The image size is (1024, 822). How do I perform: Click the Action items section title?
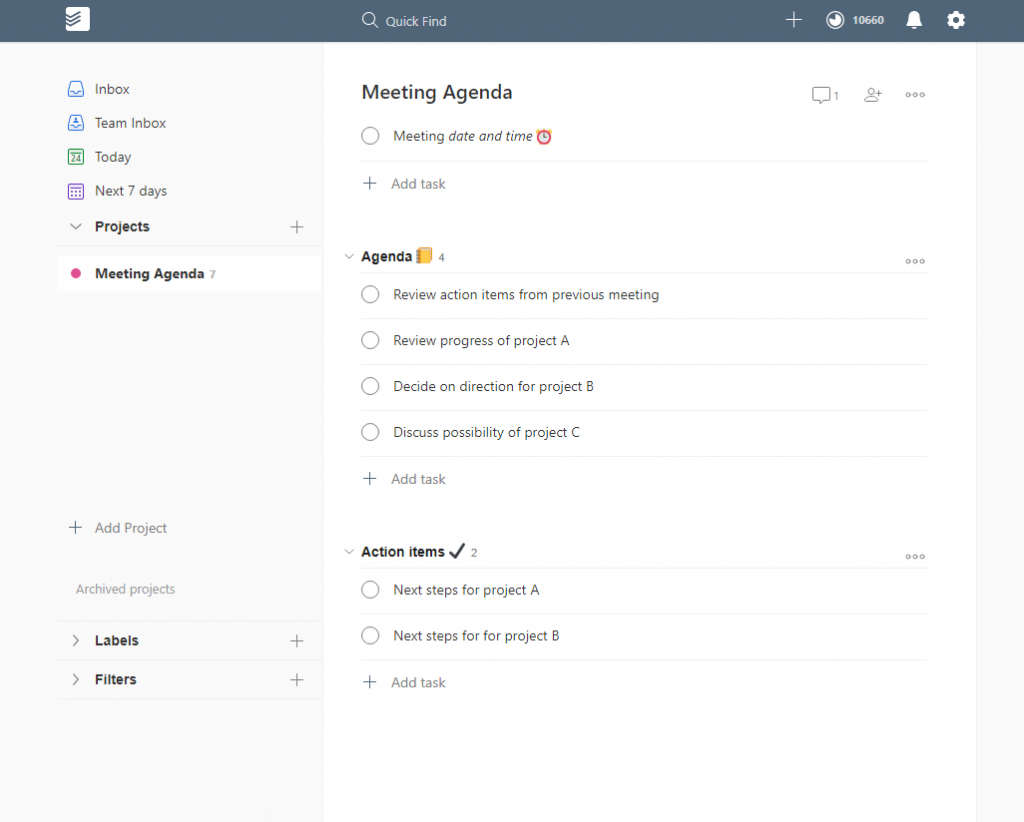pyautogui.click(x=403, y=552)
